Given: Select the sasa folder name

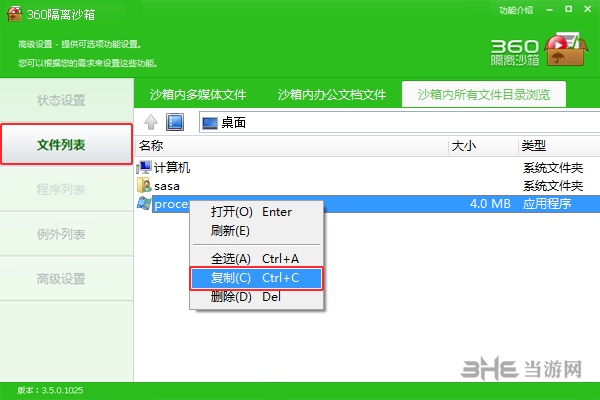Looking at the screenshot, I should click(x=167, y=186).
